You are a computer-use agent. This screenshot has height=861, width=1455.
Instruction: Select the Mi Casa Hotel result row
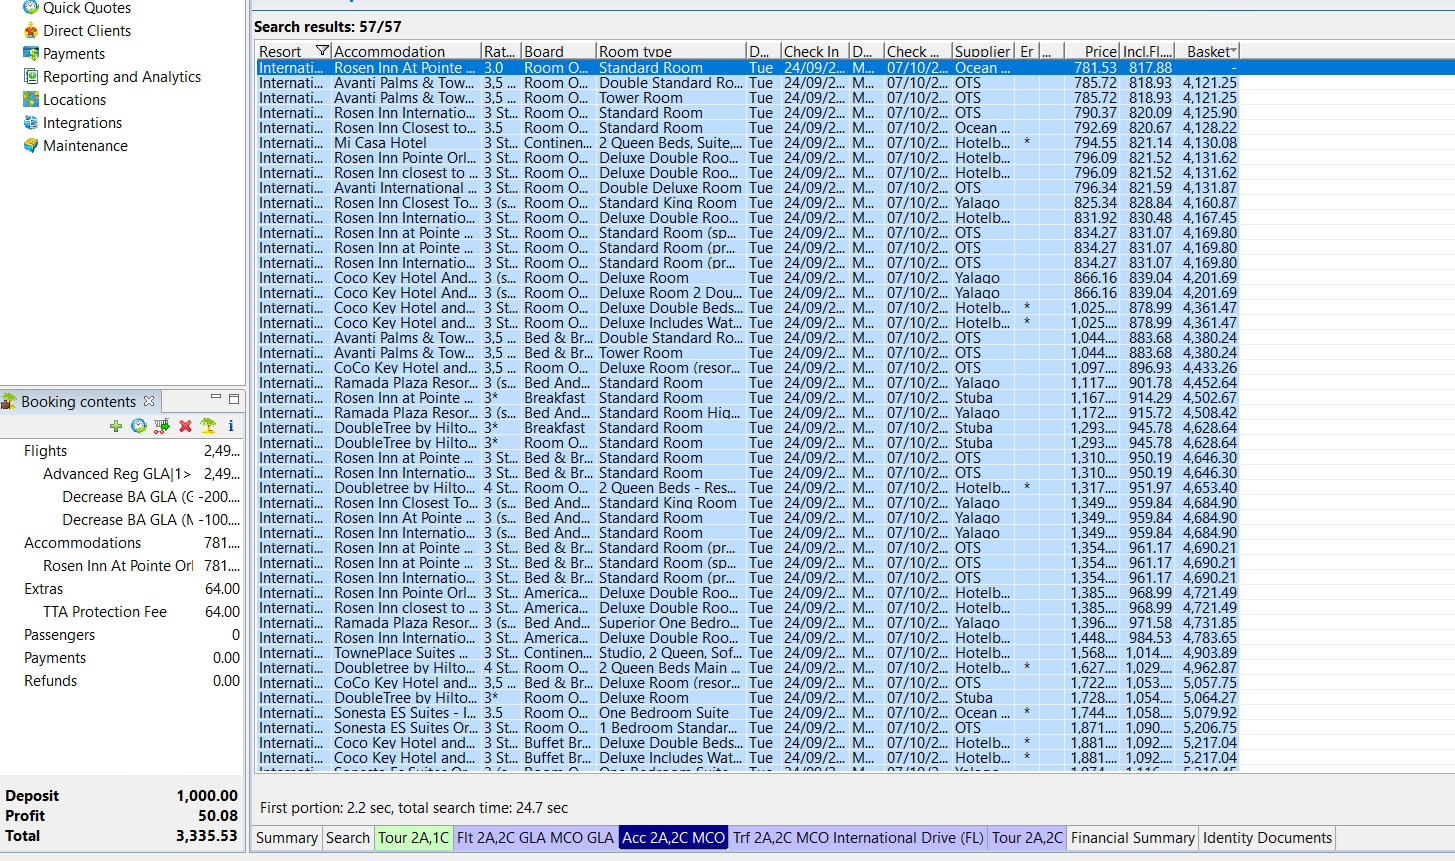[747, 143]
